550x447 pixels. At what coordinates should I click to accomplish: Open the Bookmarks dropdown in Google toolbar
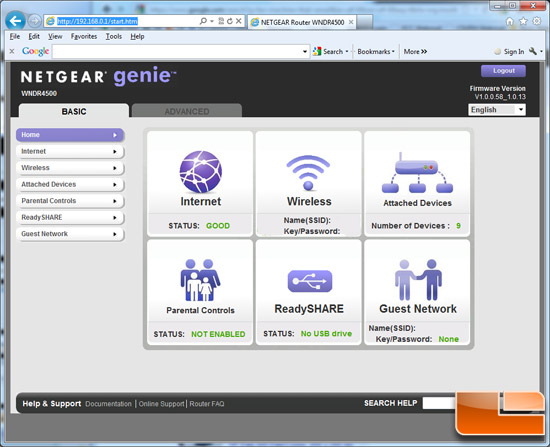click(x=376, y=52)
